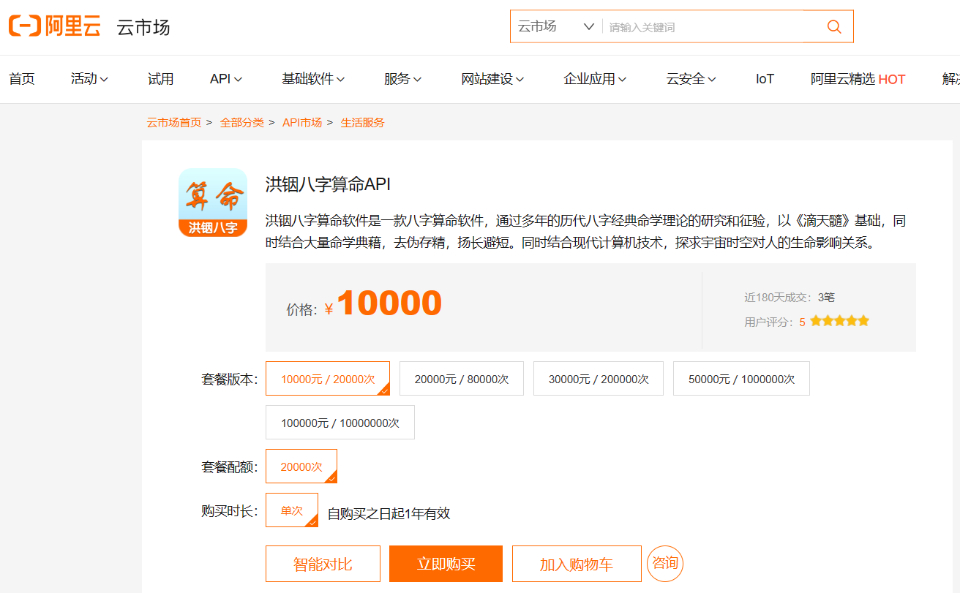Click the 自购买之日起1年有效 note
This screenshot has width=960, height=593.
coord(389,513)
